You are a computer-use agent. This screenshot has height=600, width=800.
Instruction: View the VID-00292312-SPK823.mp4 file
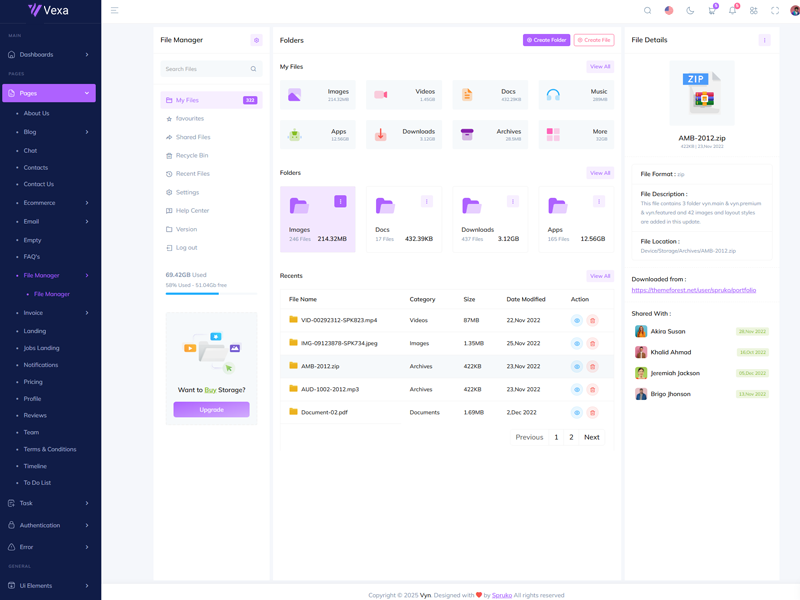(577, 321)
